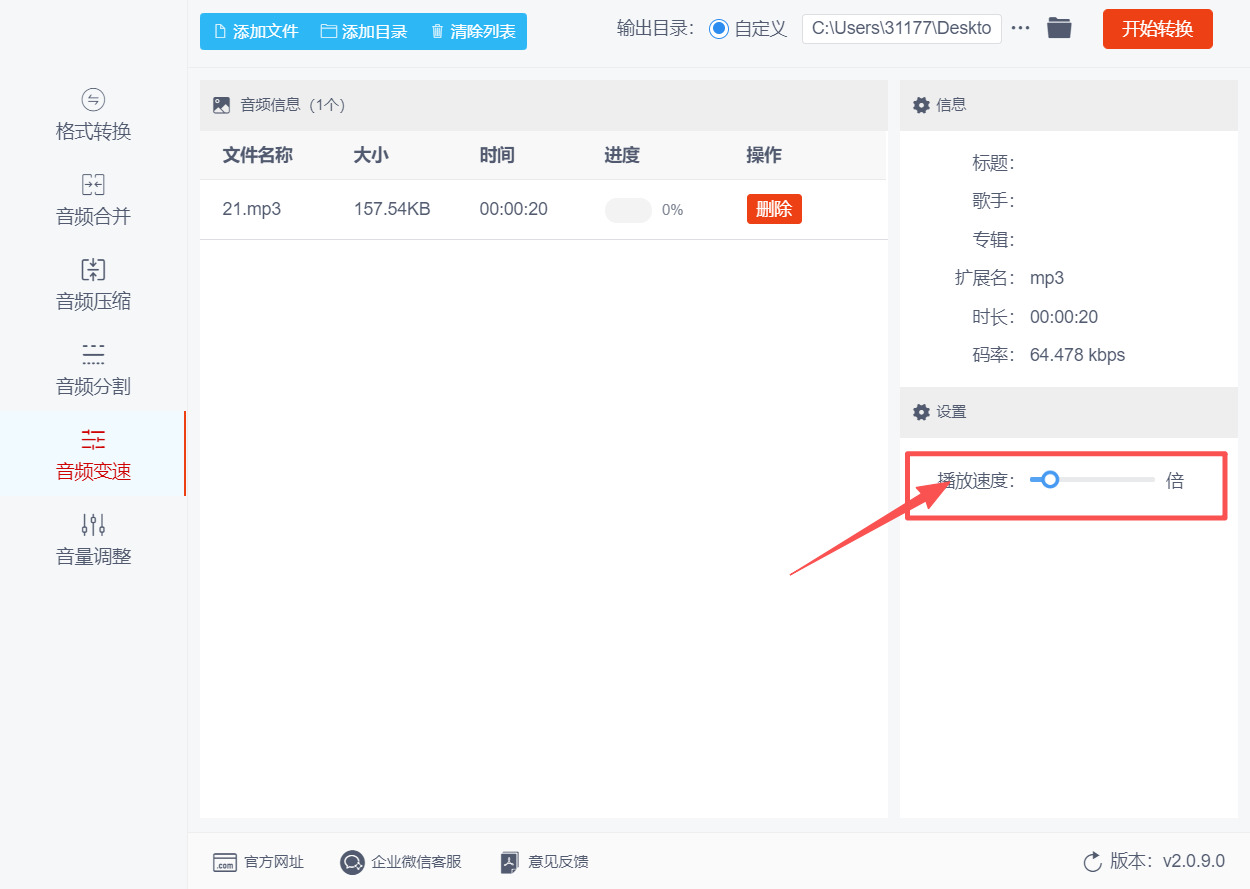Click the 音频压缩 compress icon
This screenshot has width=1250, height=889.
click(x=93, y=269)
